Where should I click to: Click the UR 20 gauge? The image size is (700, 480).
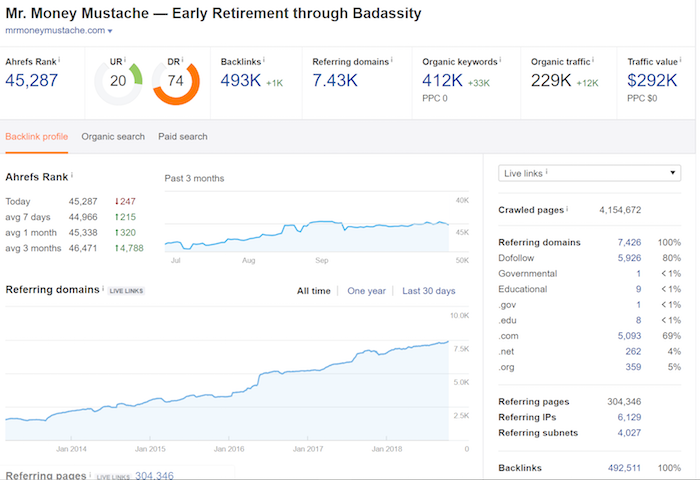point(118,83)
